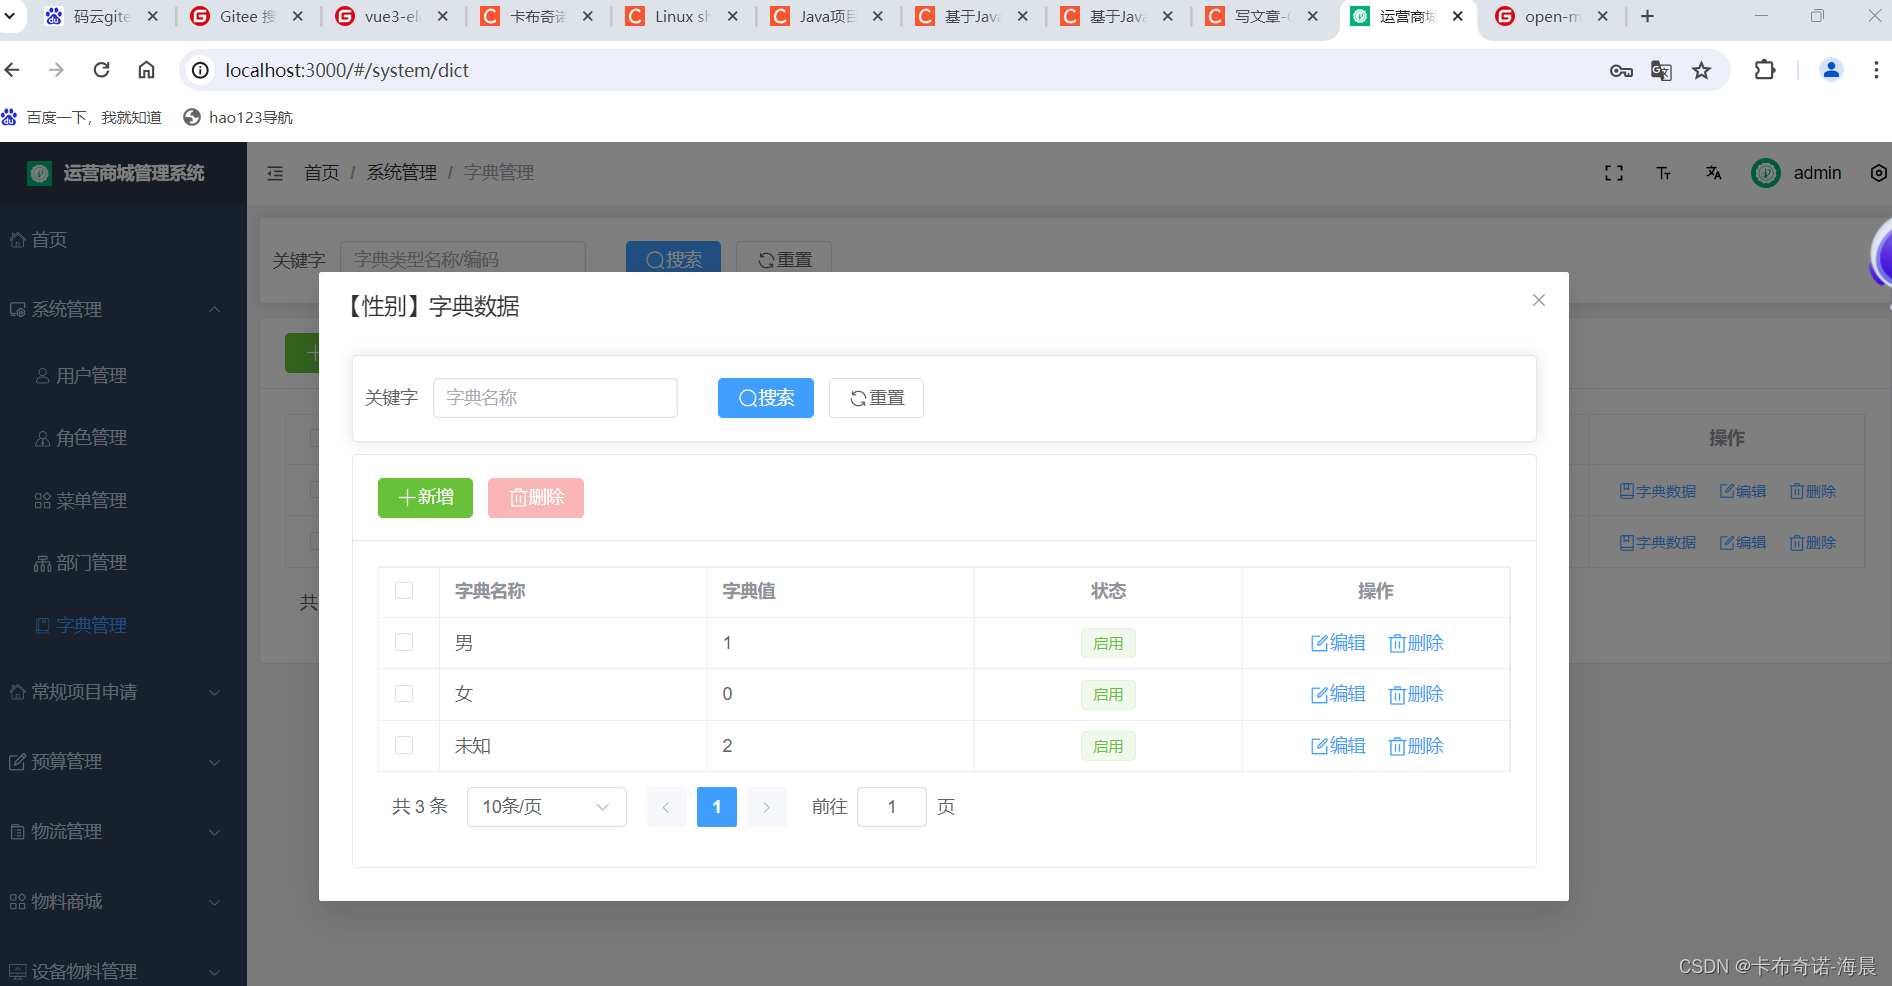Screen dimensions: 1892x986
Task: Click the font size icon in the header
Action: coord(1663,172)
